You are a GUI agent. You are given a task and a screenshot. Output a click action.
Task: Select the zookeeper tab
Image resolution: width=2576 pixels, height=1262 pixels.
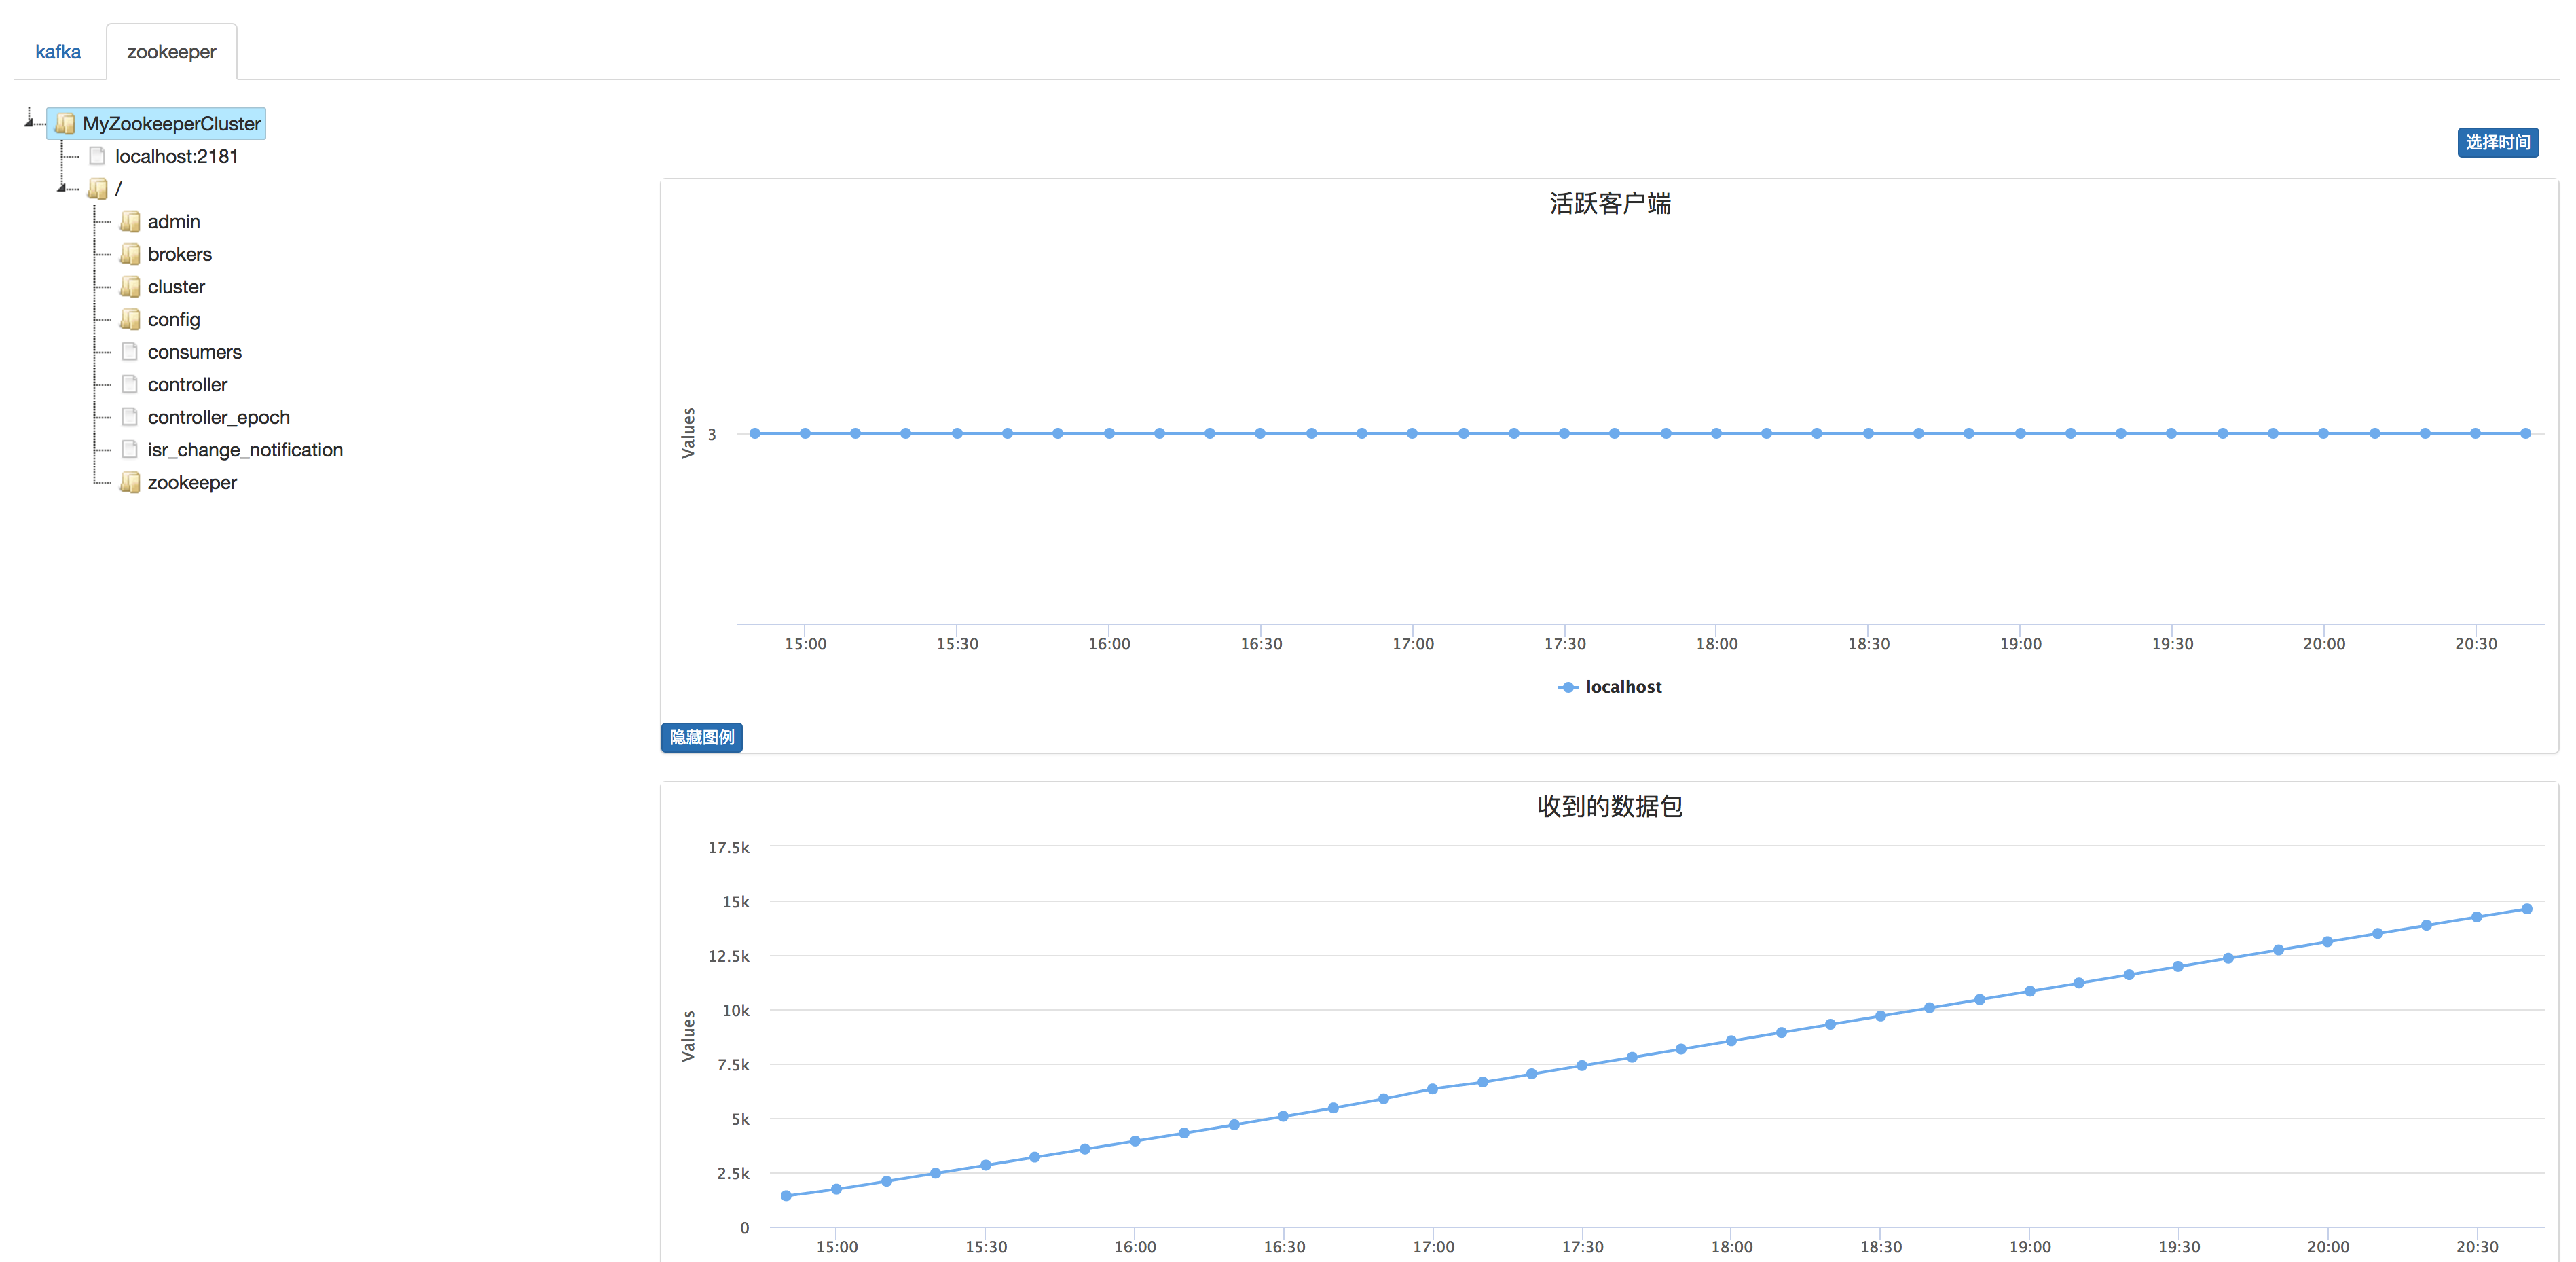tap(171, 52)
